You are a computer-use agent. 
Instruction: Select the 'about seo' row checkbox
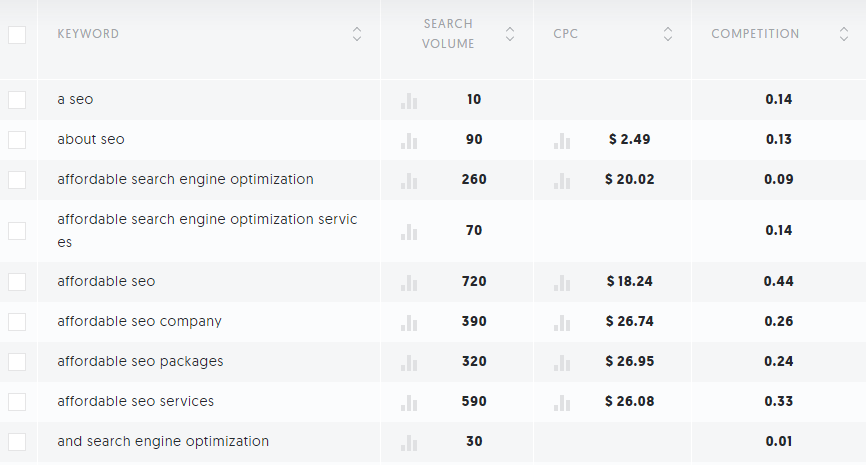pos(17,140)
